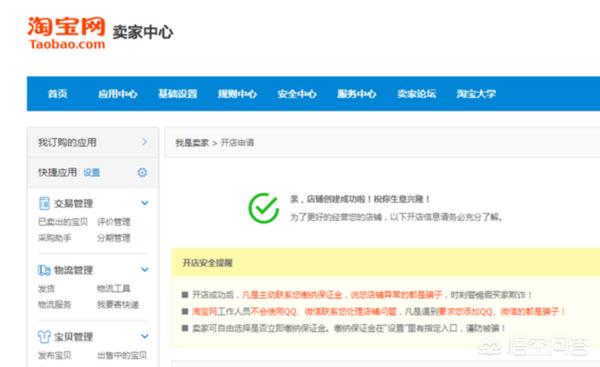This screenshot has height=367, width=600.
Task: Open 物流服务 link
Action: pyautogui.click(x=55, y=305)
